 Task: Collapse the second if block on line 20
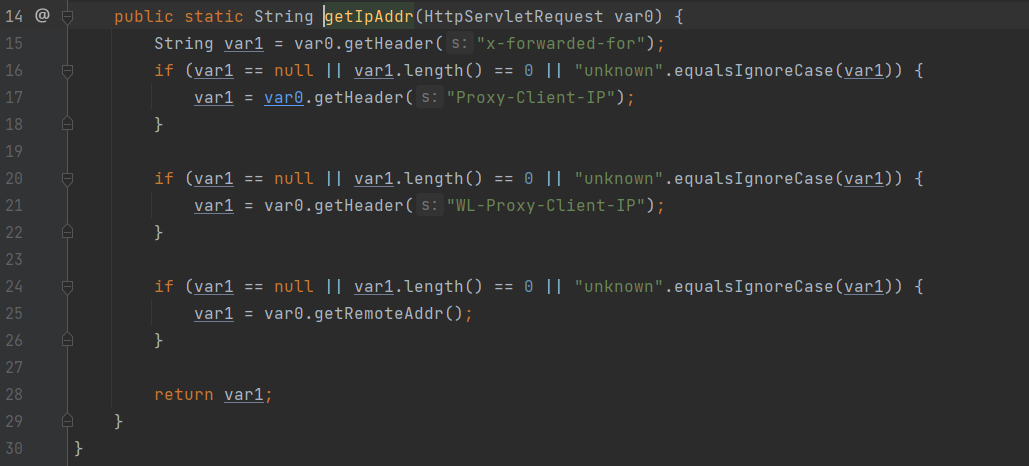coord(67,179)
